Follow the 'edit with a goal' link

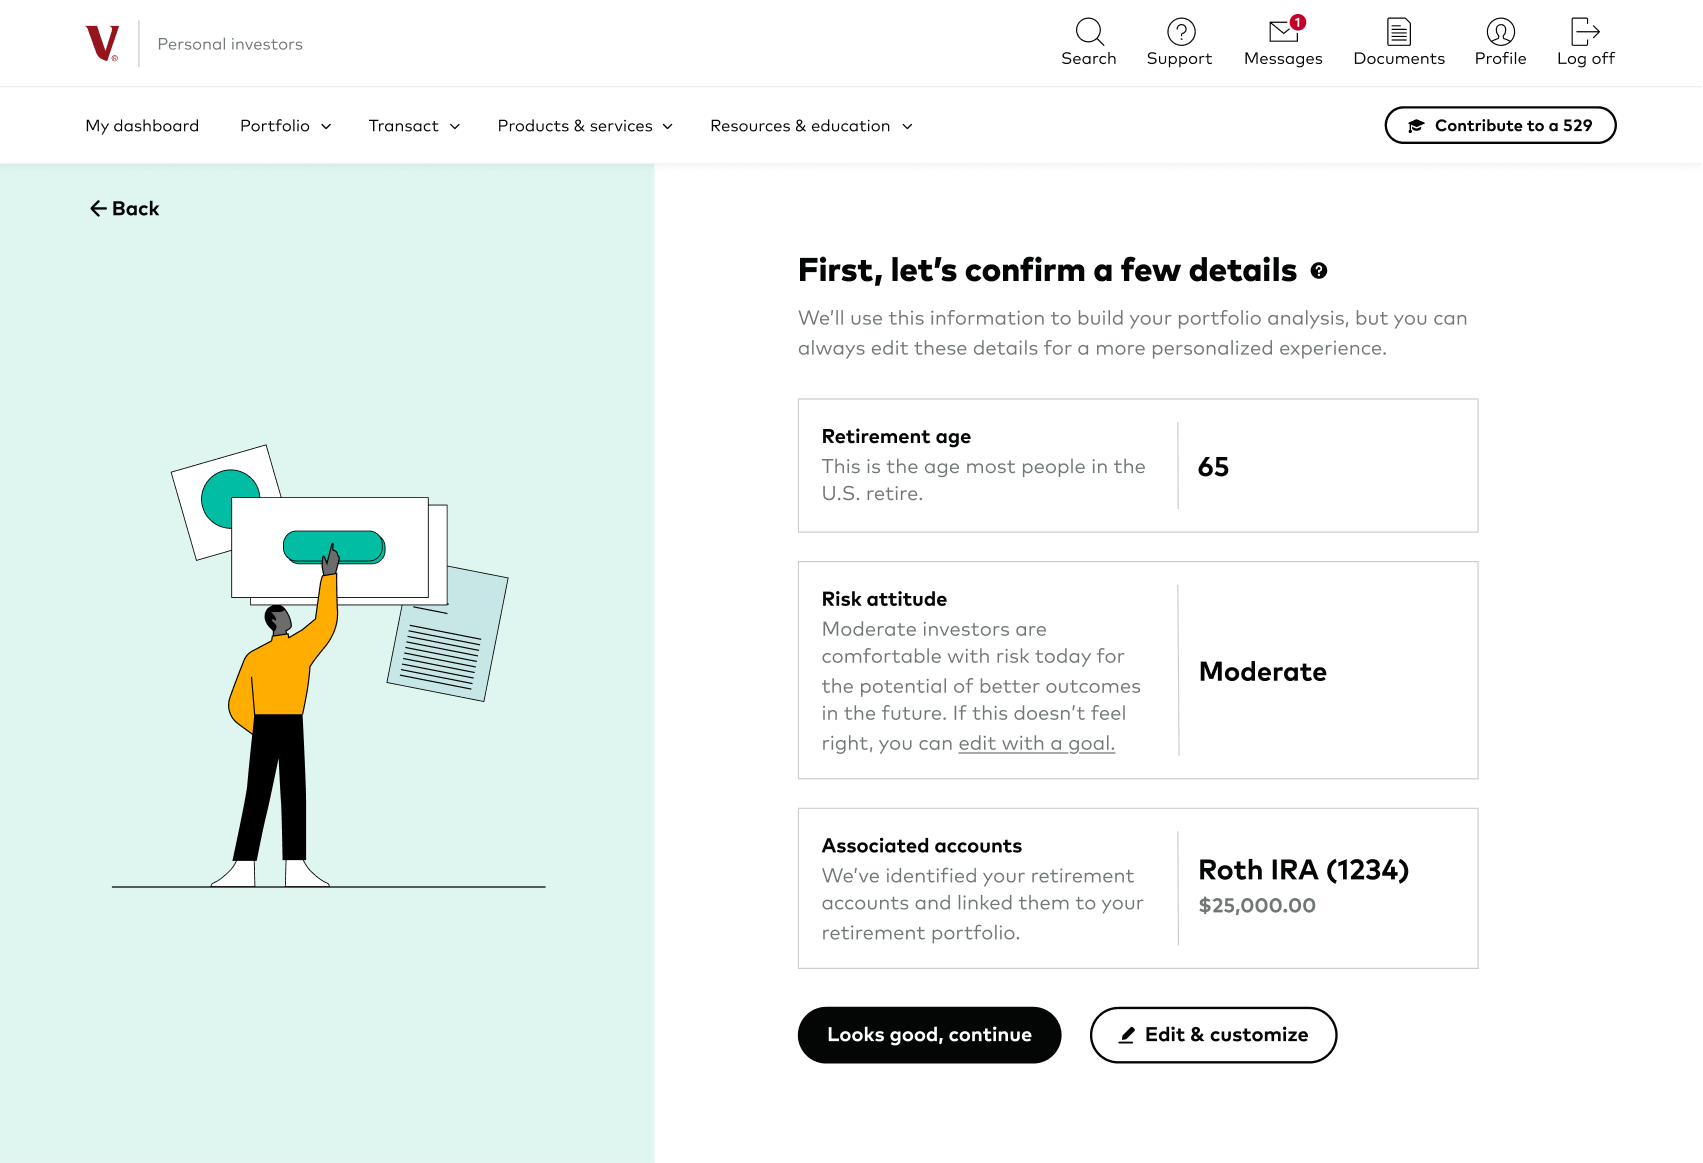[x=1036, y=743]
